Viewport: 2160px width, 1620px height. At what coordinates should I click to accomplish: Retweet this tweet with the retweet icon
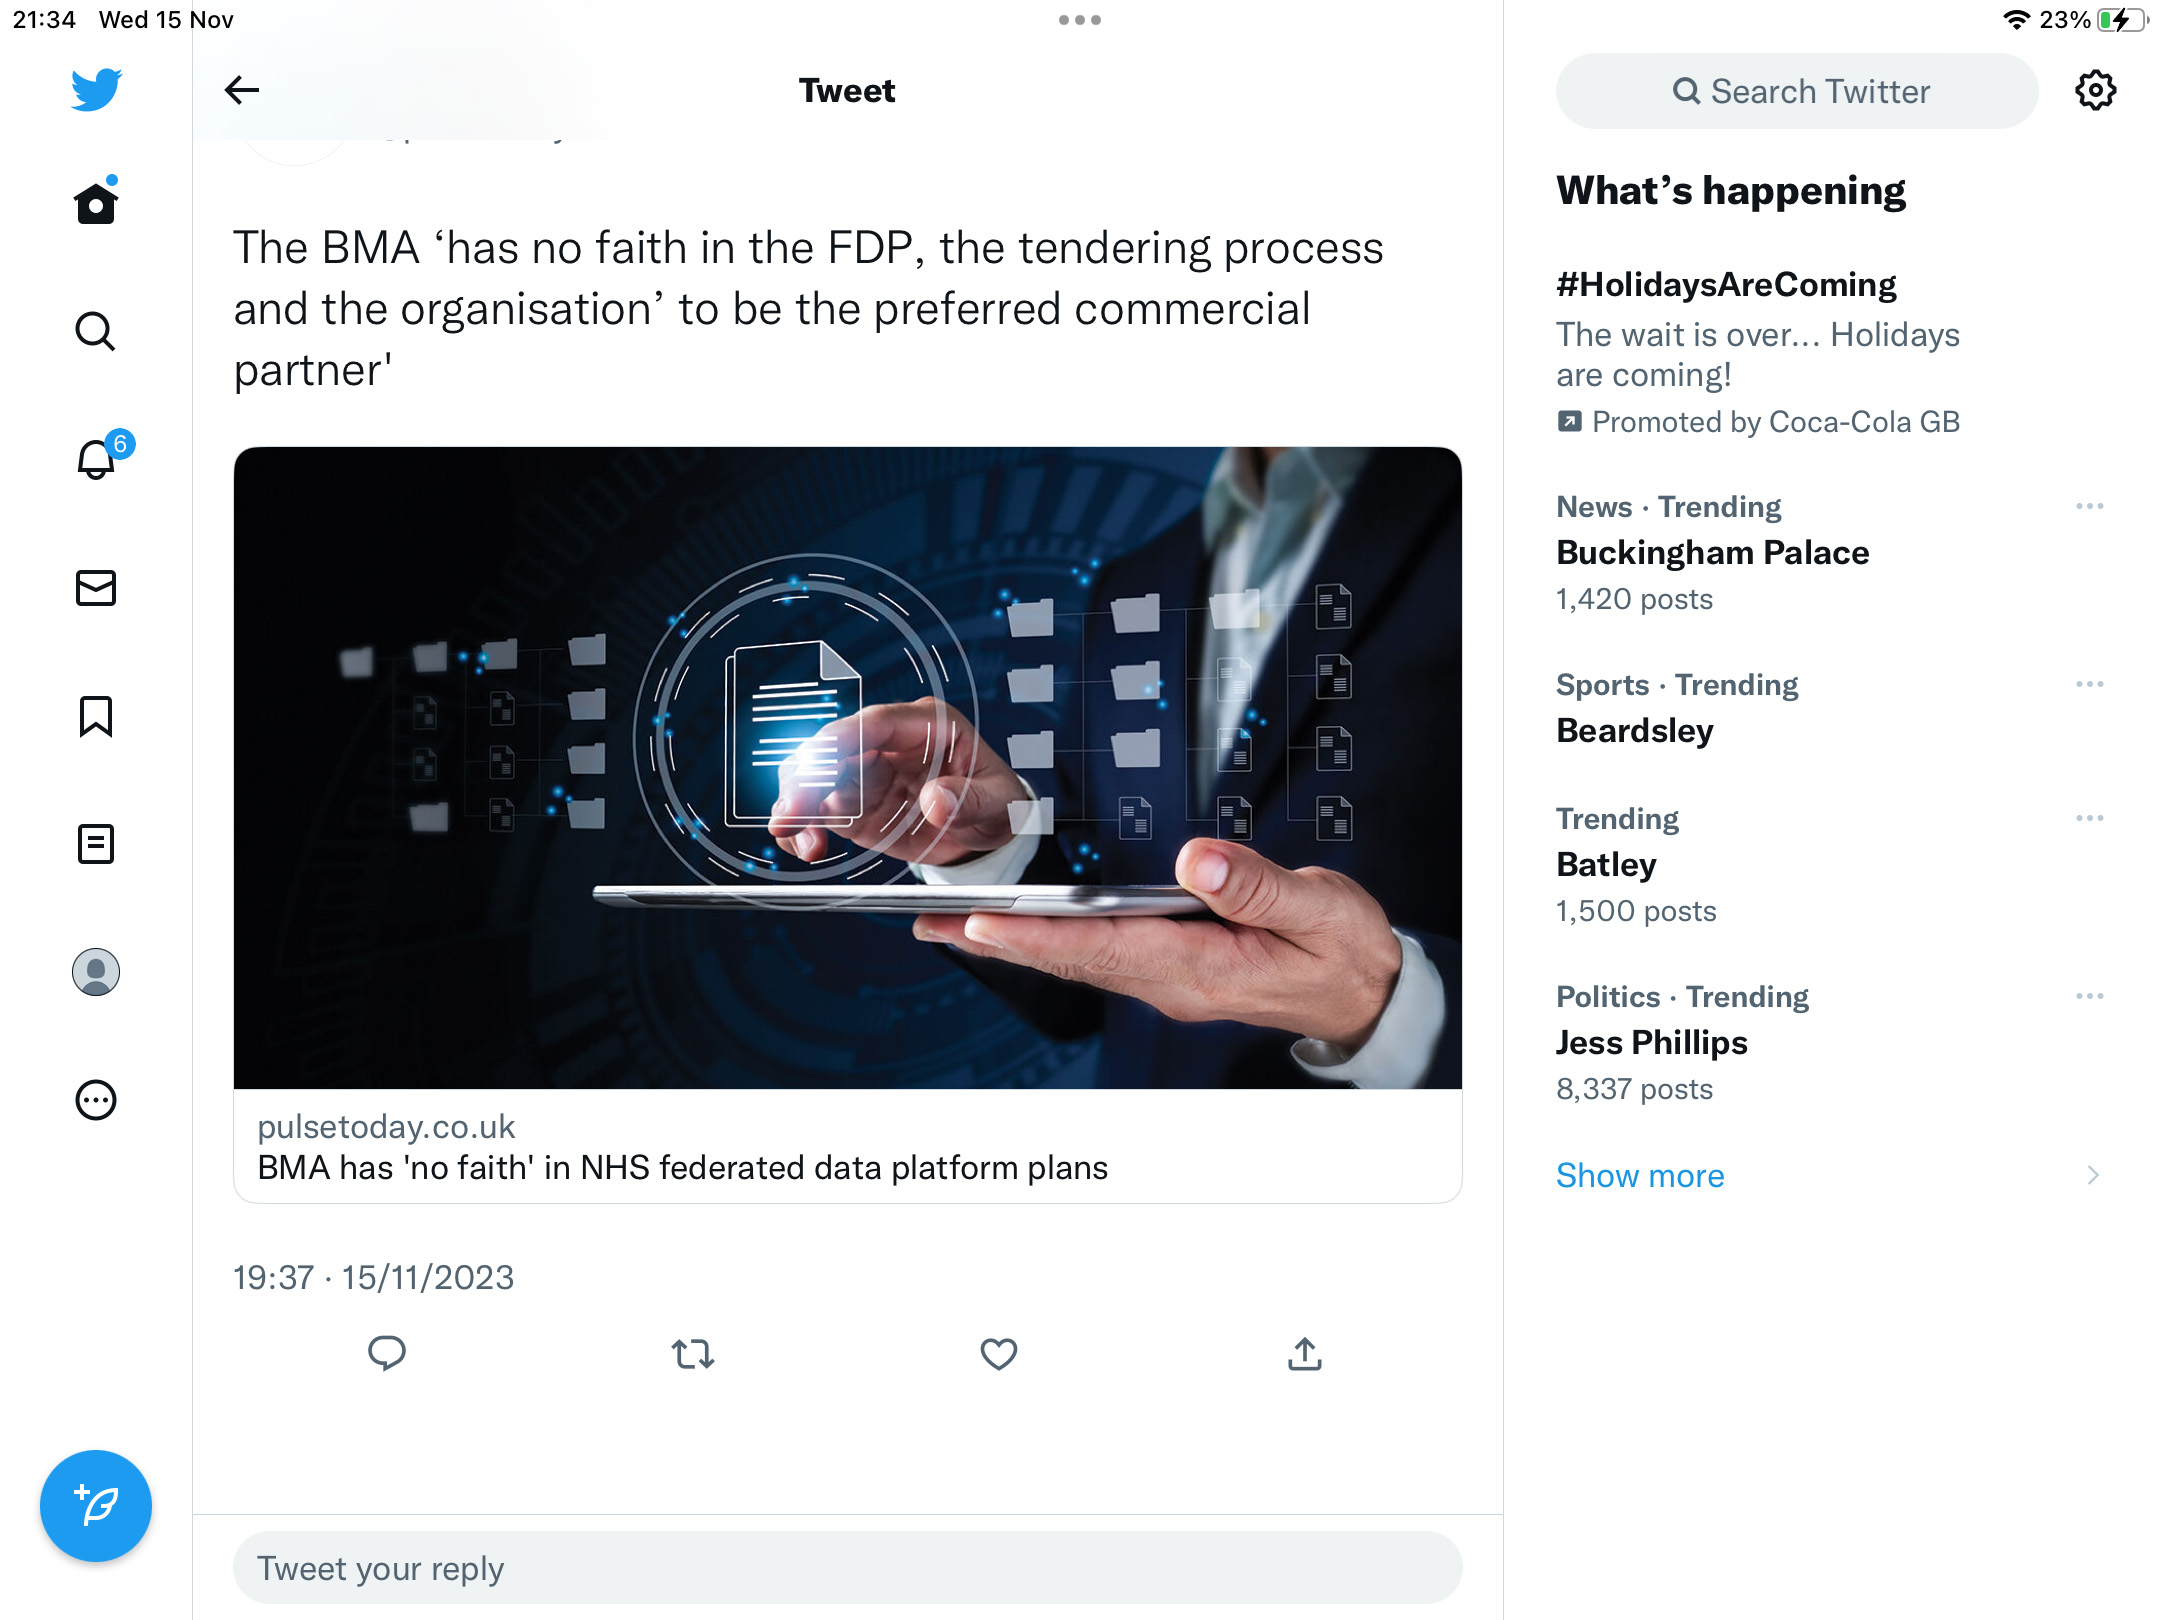click(692, 1354)
